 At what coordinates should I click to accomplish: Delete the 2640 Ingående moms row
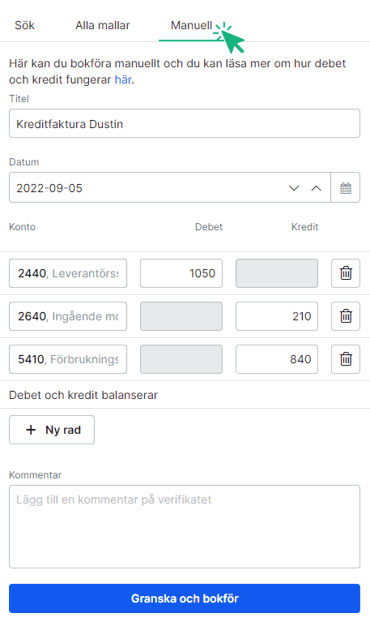click(x=346, y=316)
